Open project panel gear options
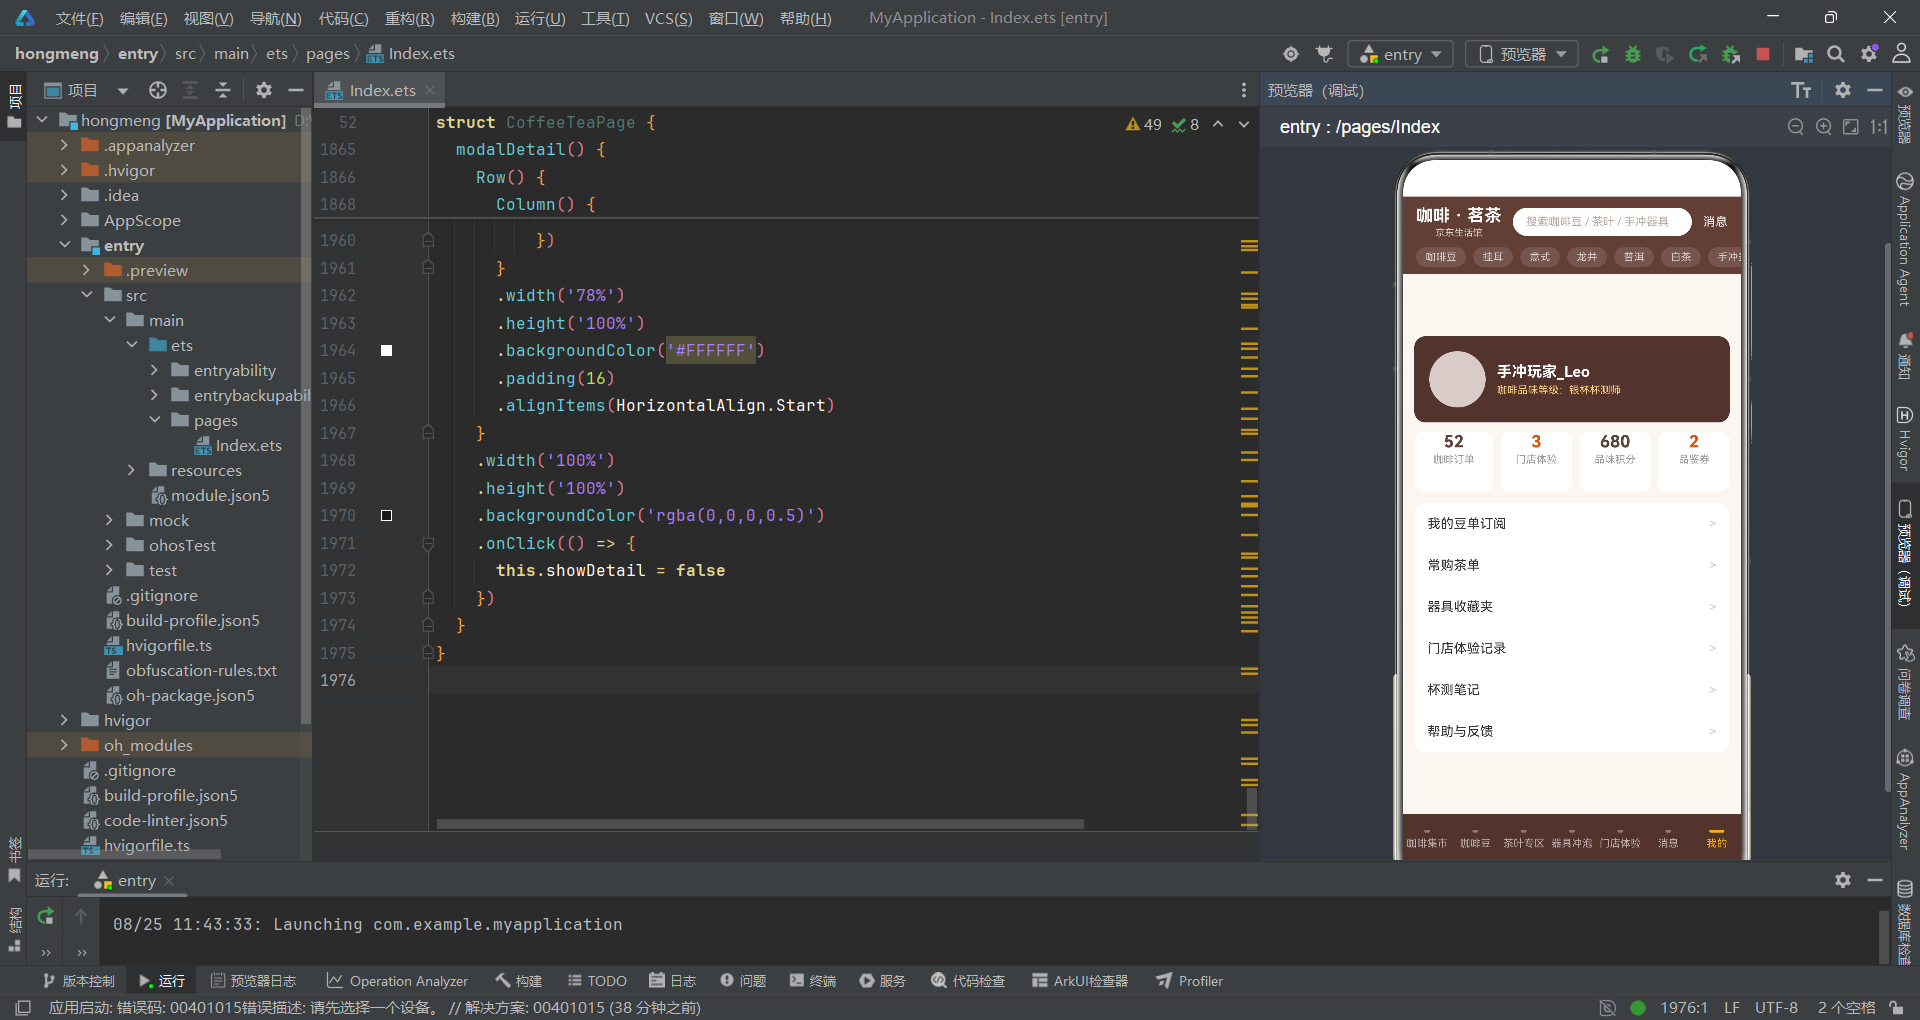Image resolution: width=1920 pixels, height=1020 pixels. (264, 90)
